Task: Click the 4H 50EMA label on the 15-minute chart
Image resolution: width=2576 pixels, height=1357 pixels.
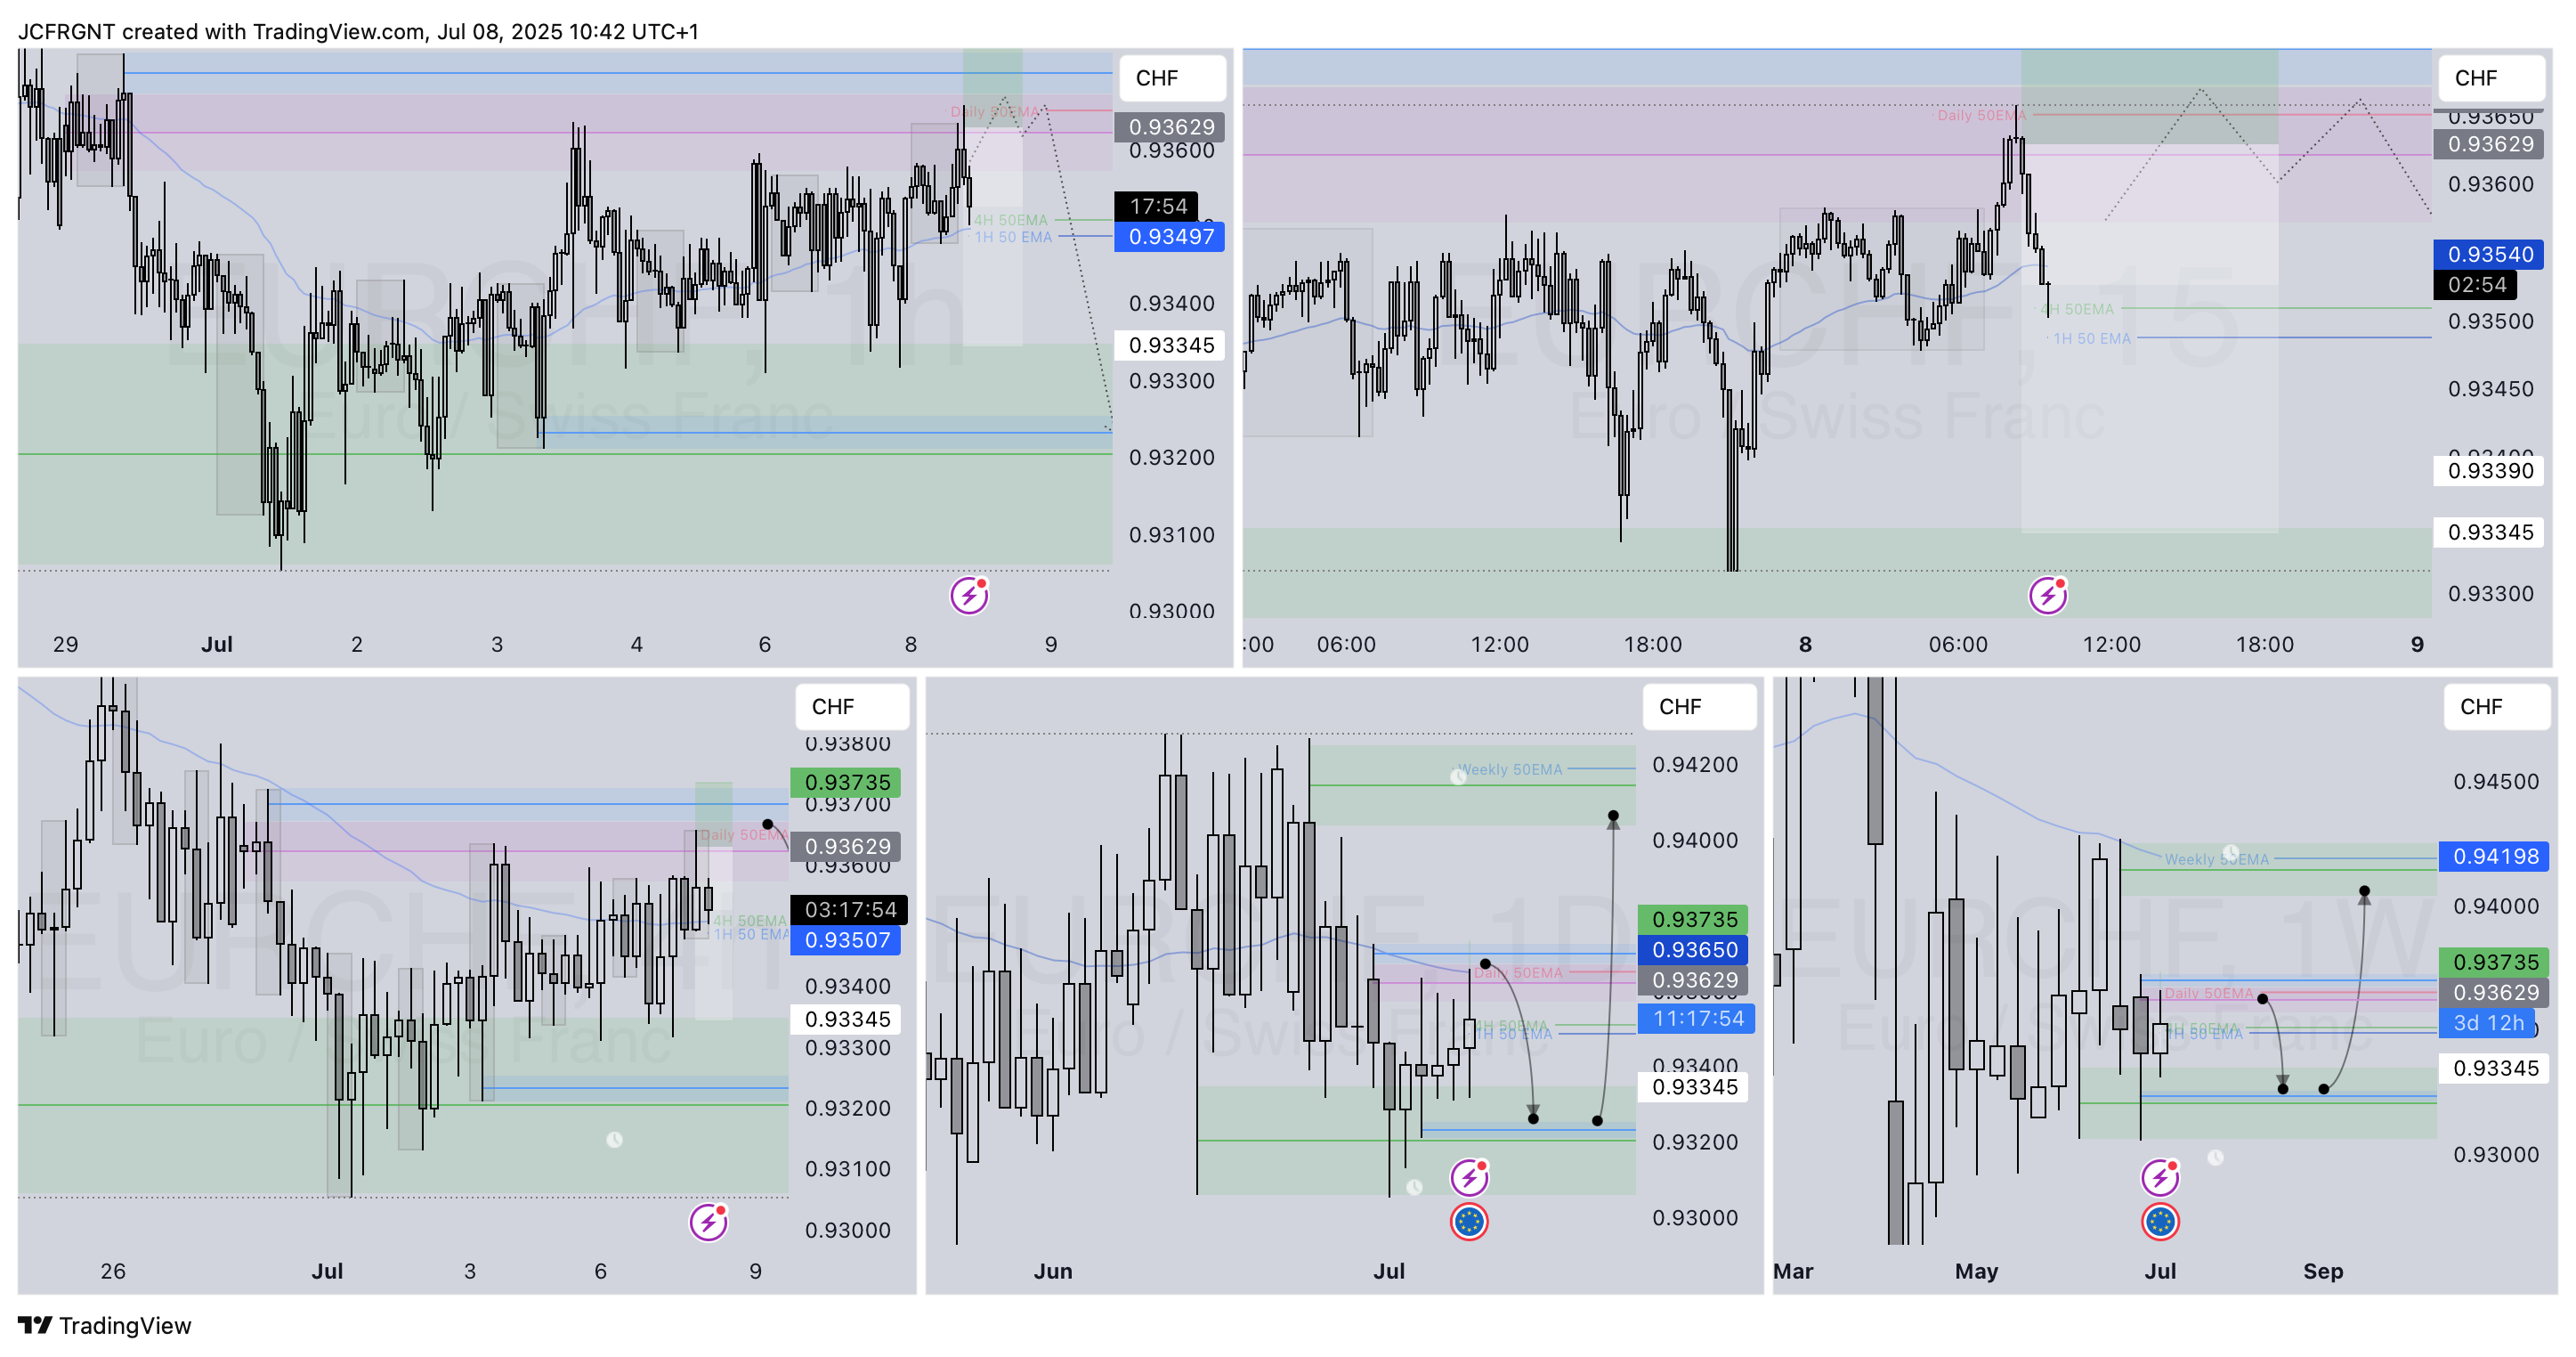Action: click(2077, 309)
